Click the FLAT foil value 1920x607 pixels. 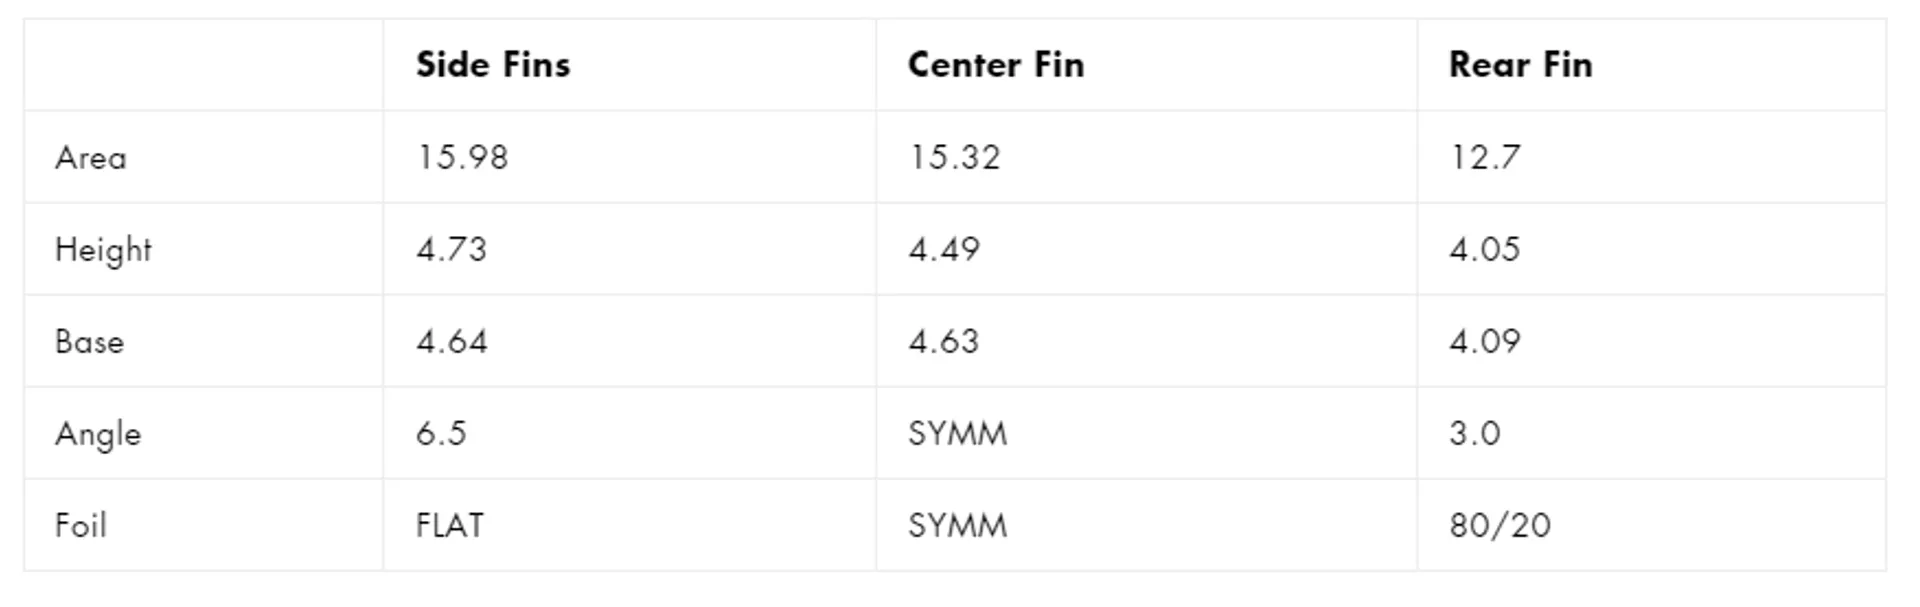450,526
